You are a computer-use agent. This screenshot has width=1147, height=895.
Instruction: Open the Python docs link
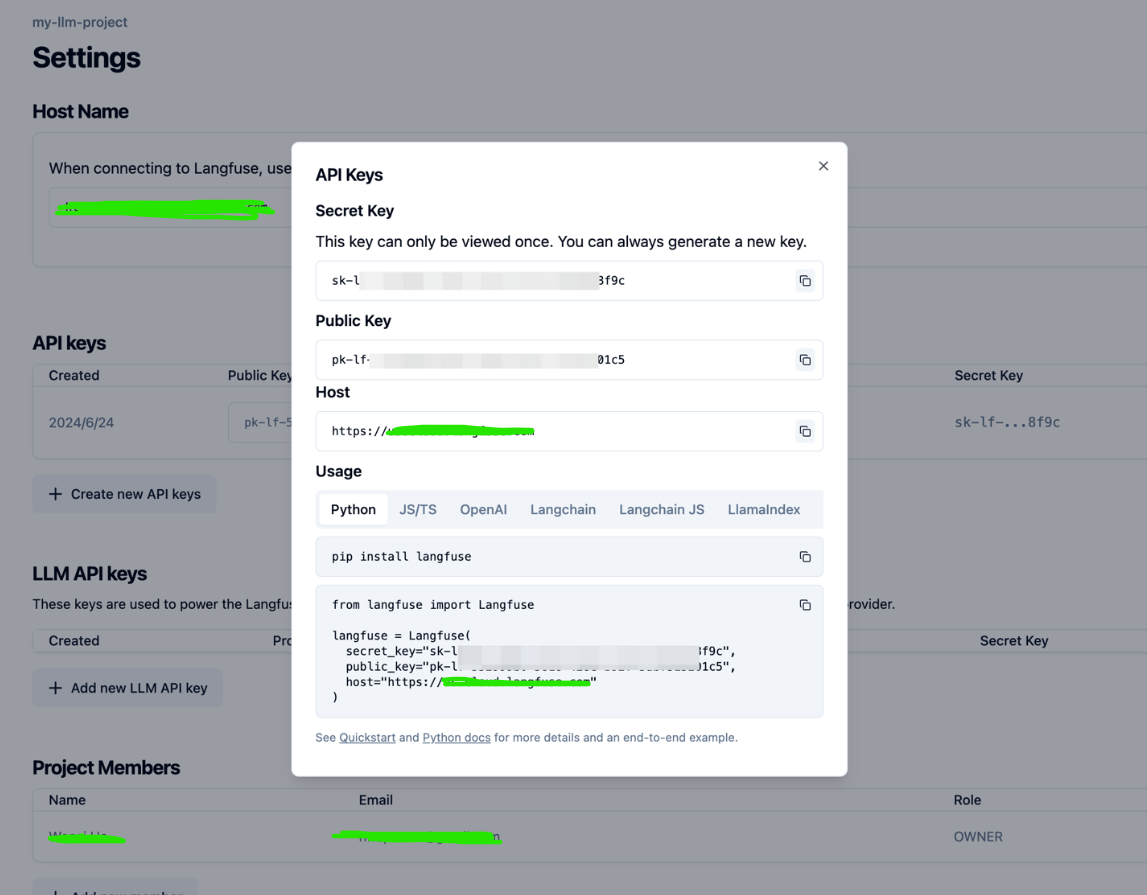point(456,738)
